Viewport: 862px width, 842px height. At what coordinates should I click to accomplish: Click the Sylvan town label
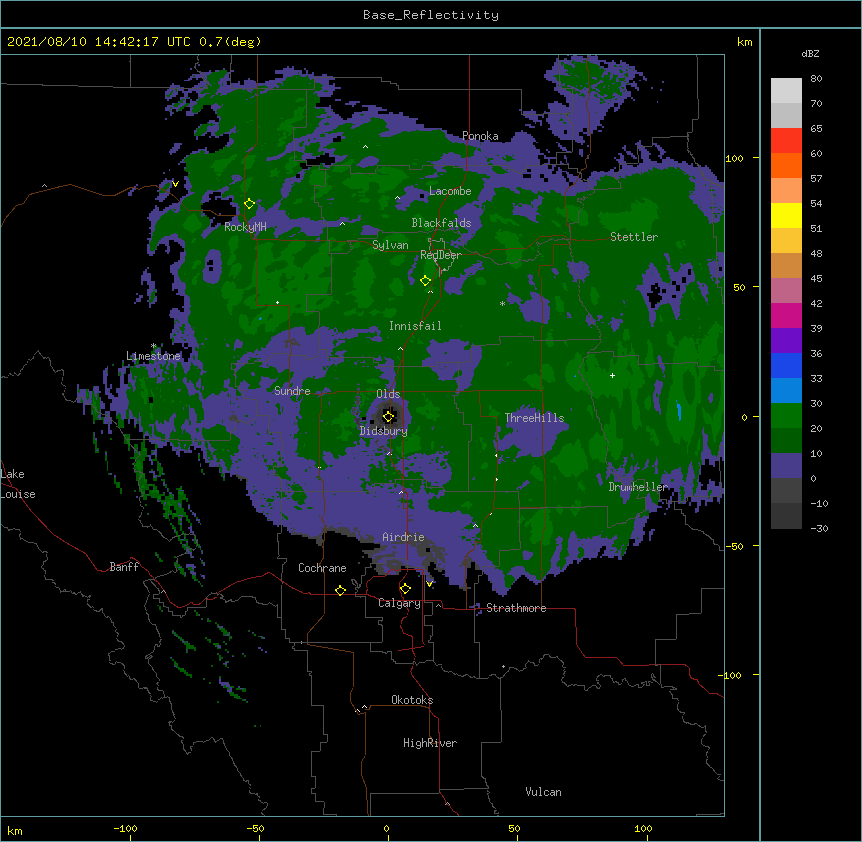coord(390,245)
